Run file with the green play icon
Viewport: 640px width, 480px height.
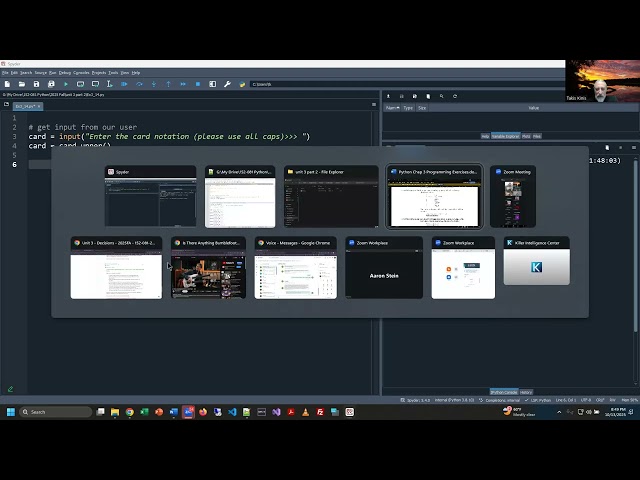pos(66,84)
